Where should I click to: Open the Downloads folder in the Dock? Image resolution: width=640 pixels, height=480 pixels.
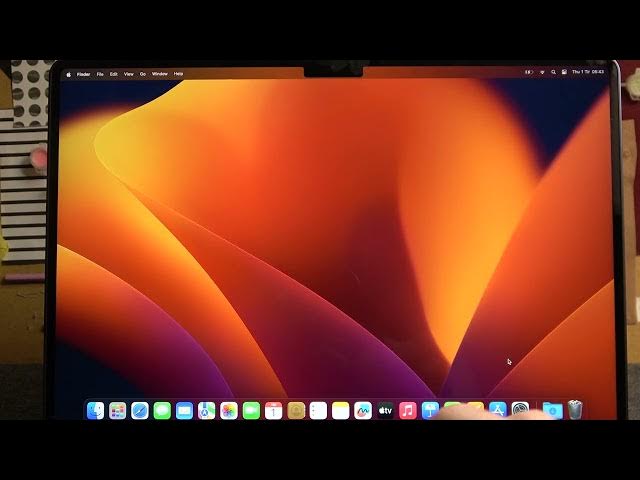click(x=552, y=410)
